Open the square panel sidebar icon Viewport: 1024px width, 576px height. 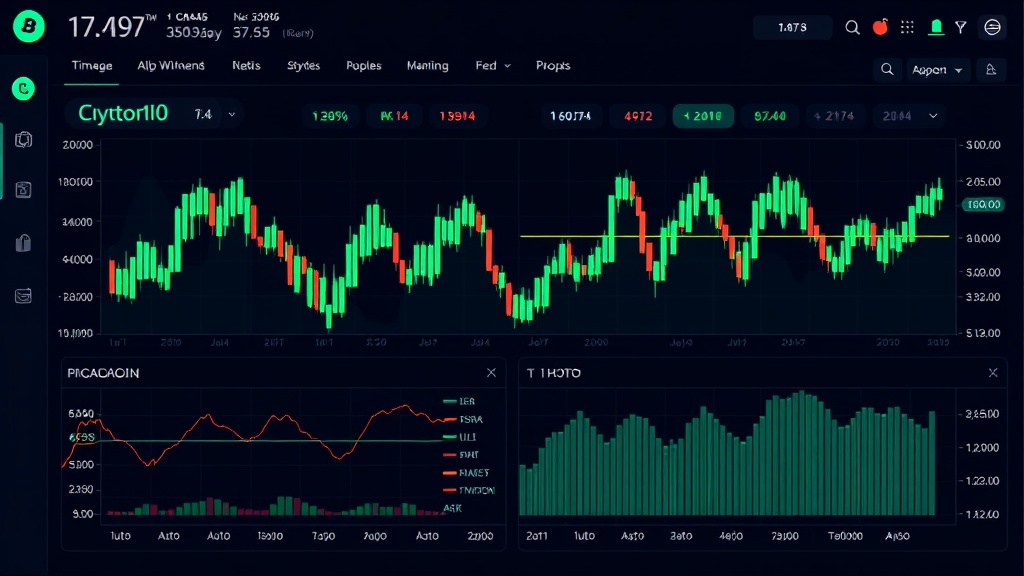coord(24,190)
